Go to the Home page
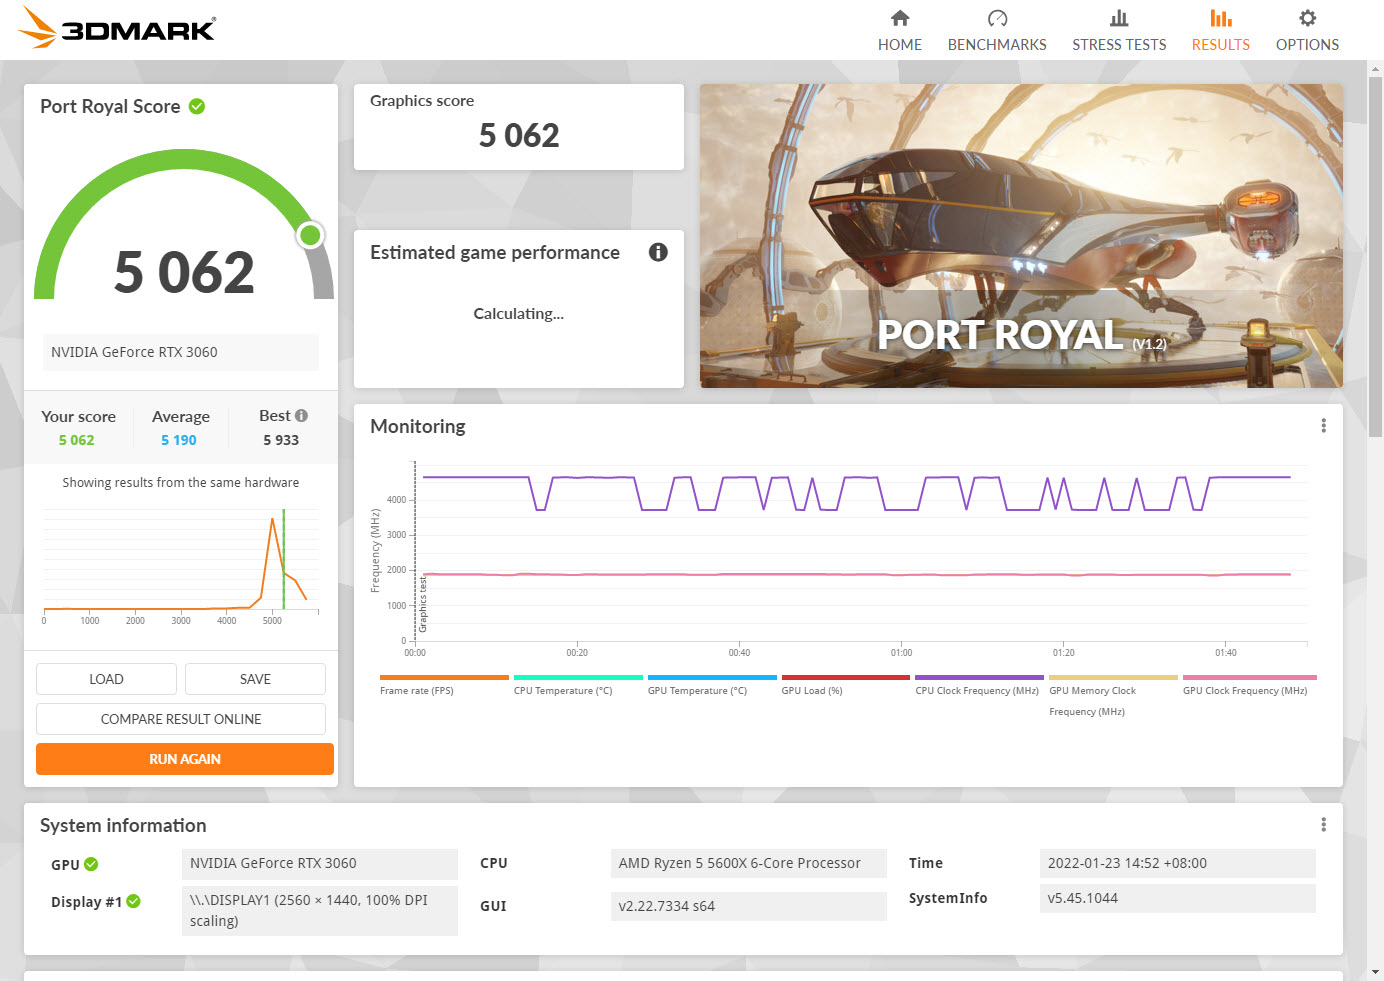This screenshot has height=981, width=1384. click(899, 30)
